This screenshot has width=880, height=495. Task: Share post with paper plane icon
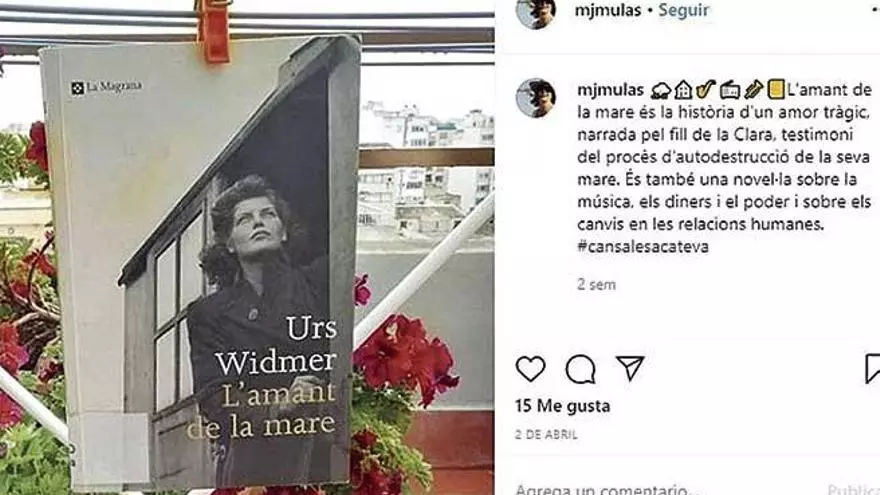tap(630, 368)
